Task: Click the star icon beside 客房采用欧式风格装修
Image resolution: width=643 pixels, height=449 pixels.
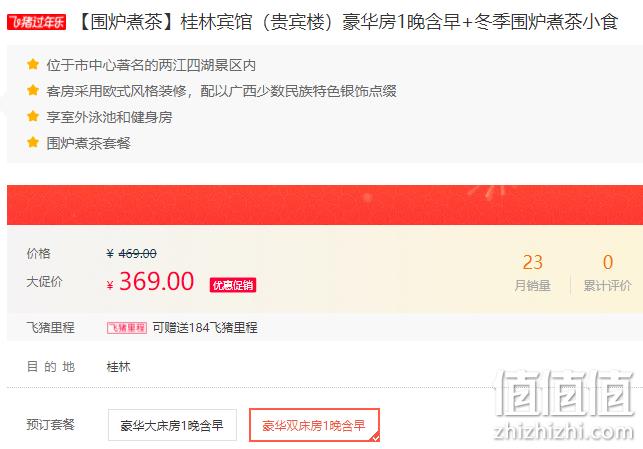Action: point(33,90)
